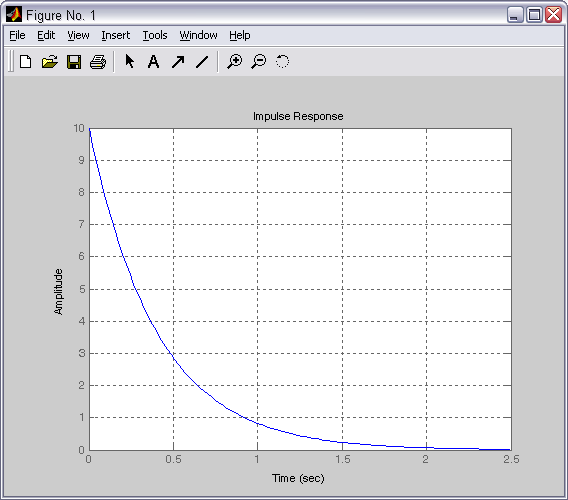
Task: Pick the Insert Line tool
Action: tap(202, 62)
